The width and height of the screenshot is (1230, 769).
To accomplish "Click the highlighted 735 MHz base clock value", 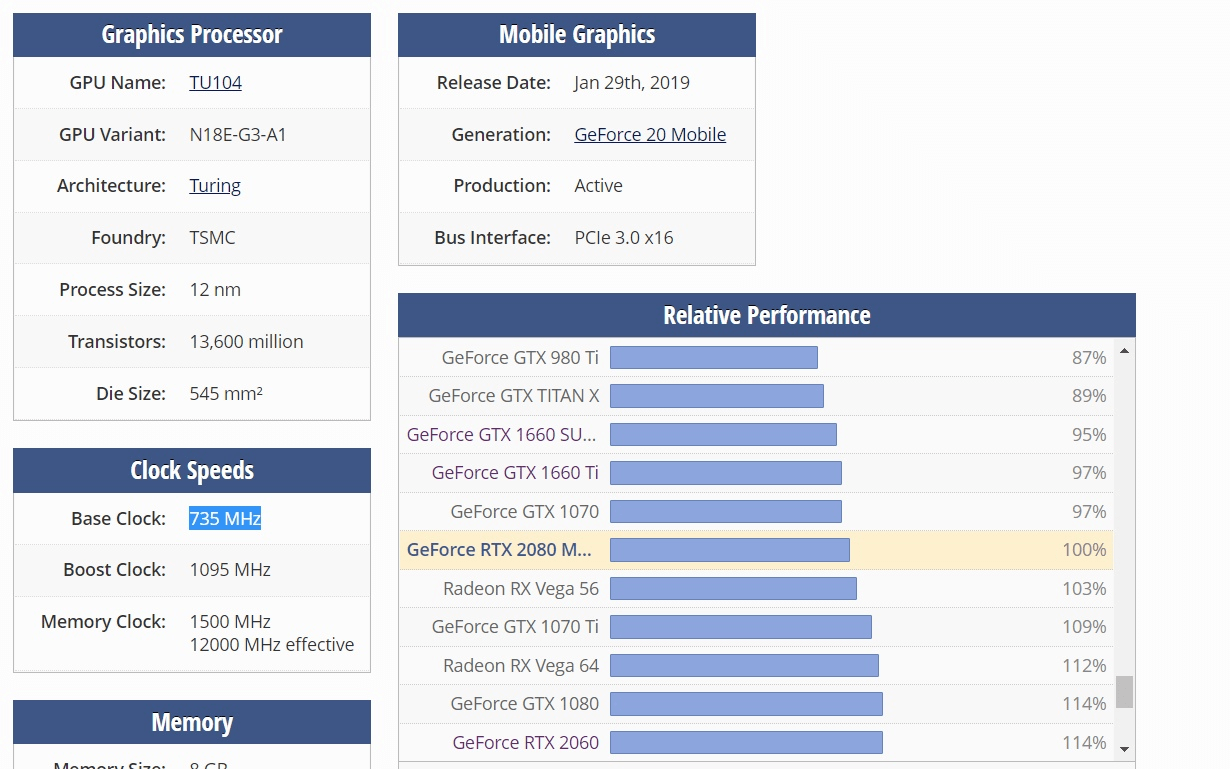I will point(225,519).
